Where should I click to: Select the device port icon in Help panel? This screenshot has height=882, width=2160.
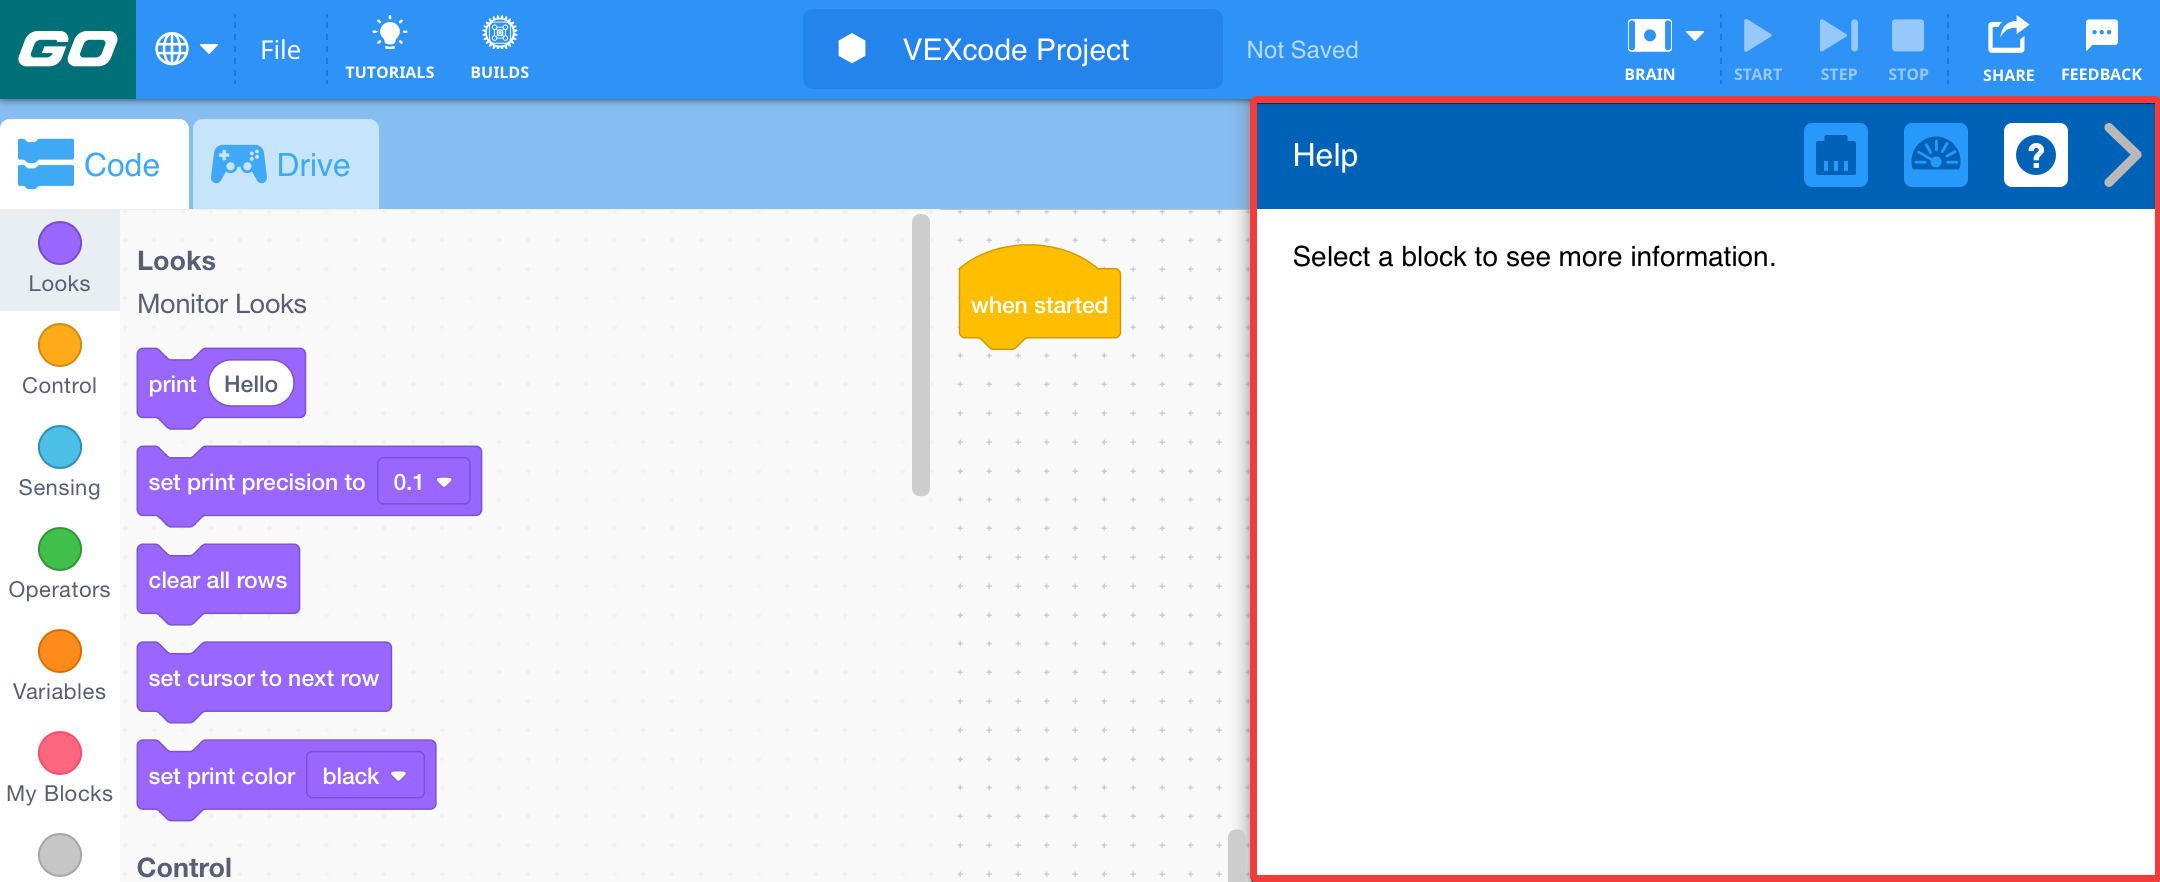[1838, 155]
